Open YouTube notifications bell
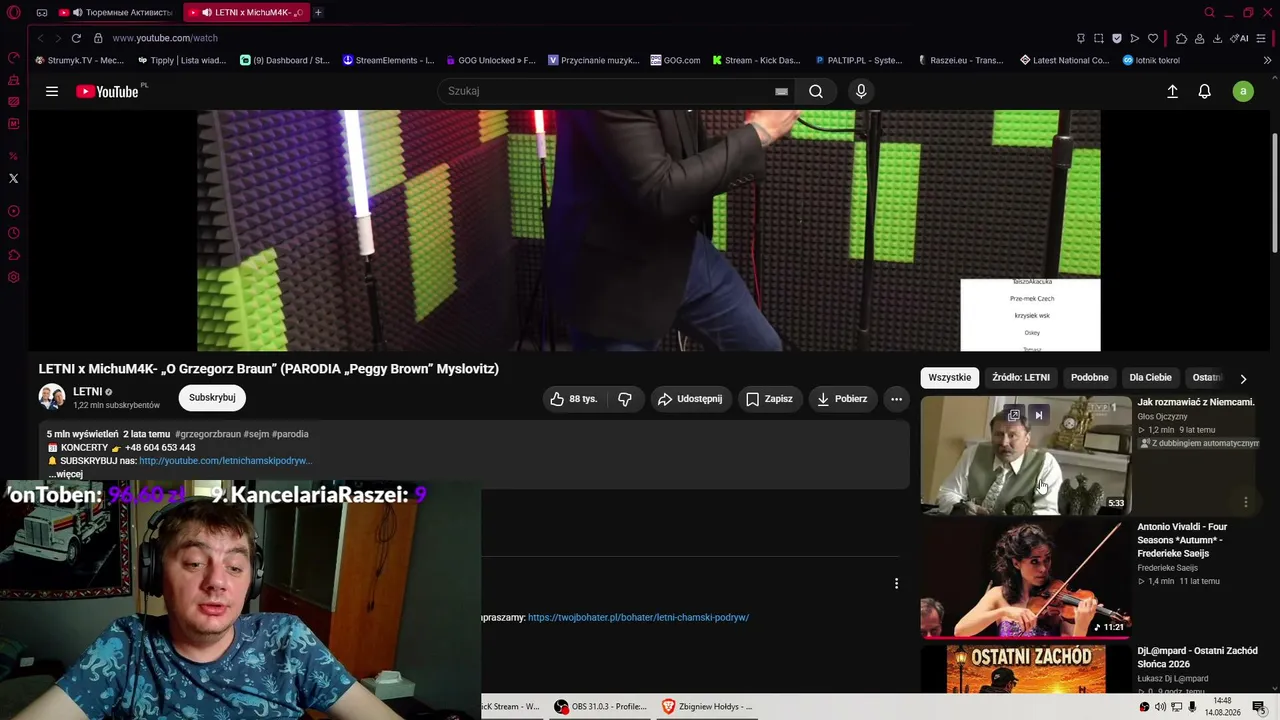The height and width of the screenshot is (720, 1280). (1205, 91)
